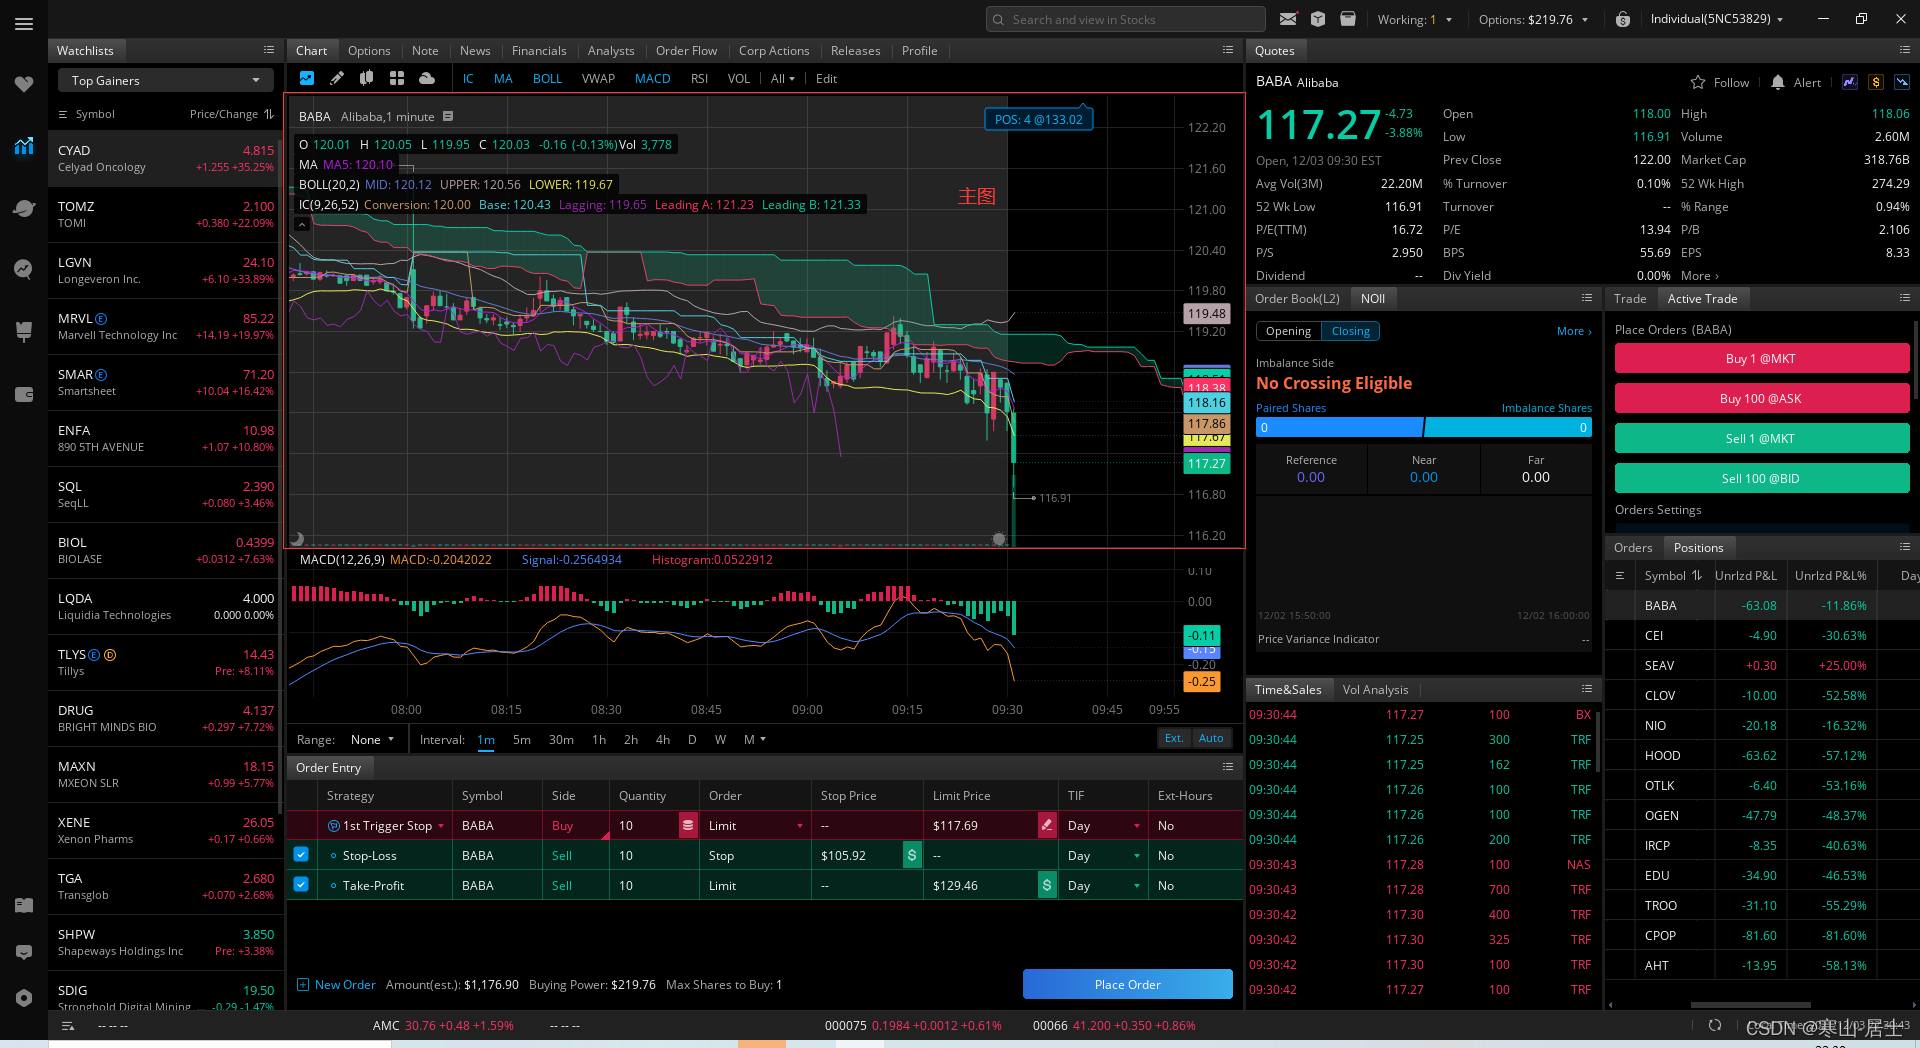
Task: Collapse the chart indicator legend arrow
Action: 301,224
